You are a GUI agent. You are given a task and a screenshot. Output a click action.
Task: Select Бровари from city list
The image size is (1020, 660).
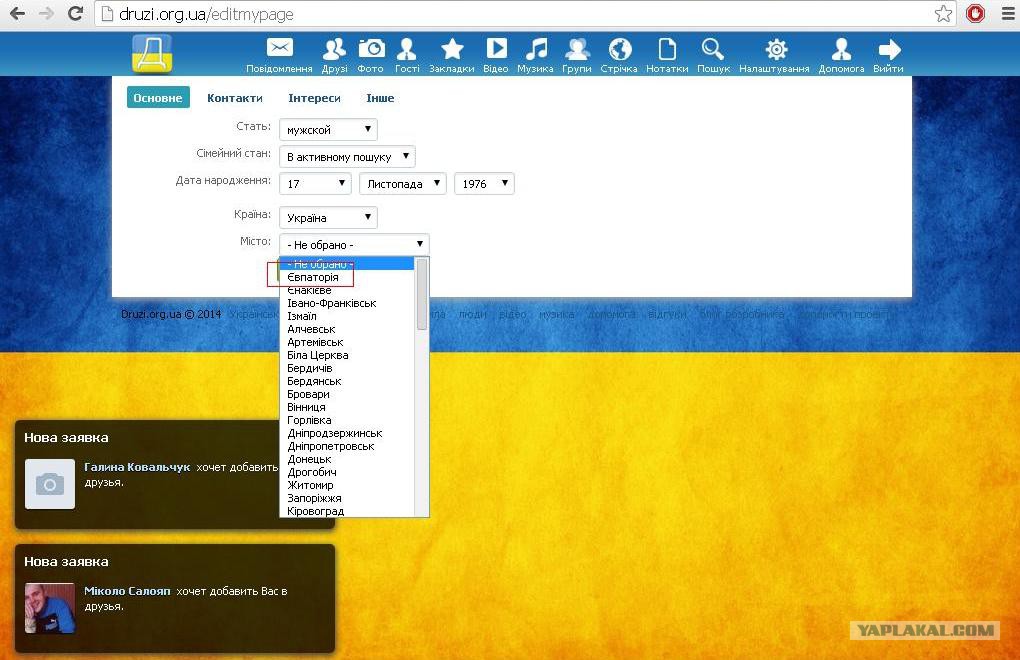pyautogui.click(x=347, y=394)
